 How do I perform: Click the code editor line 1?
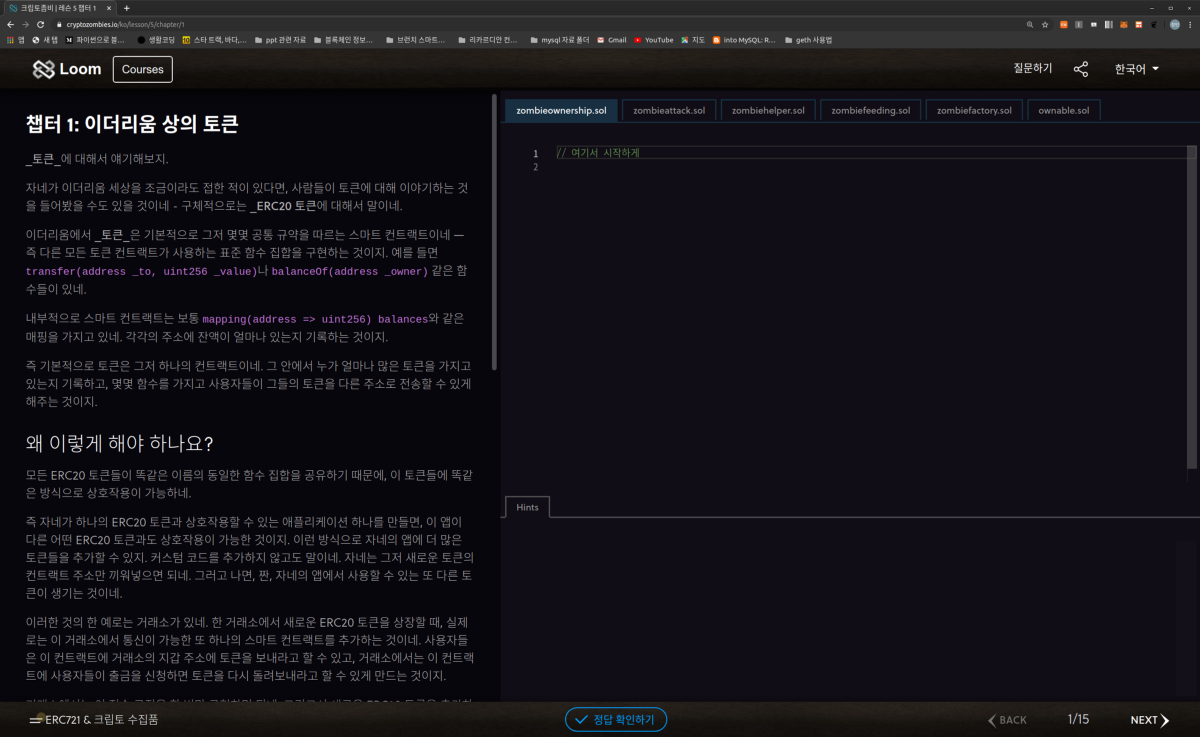point(870,153)
